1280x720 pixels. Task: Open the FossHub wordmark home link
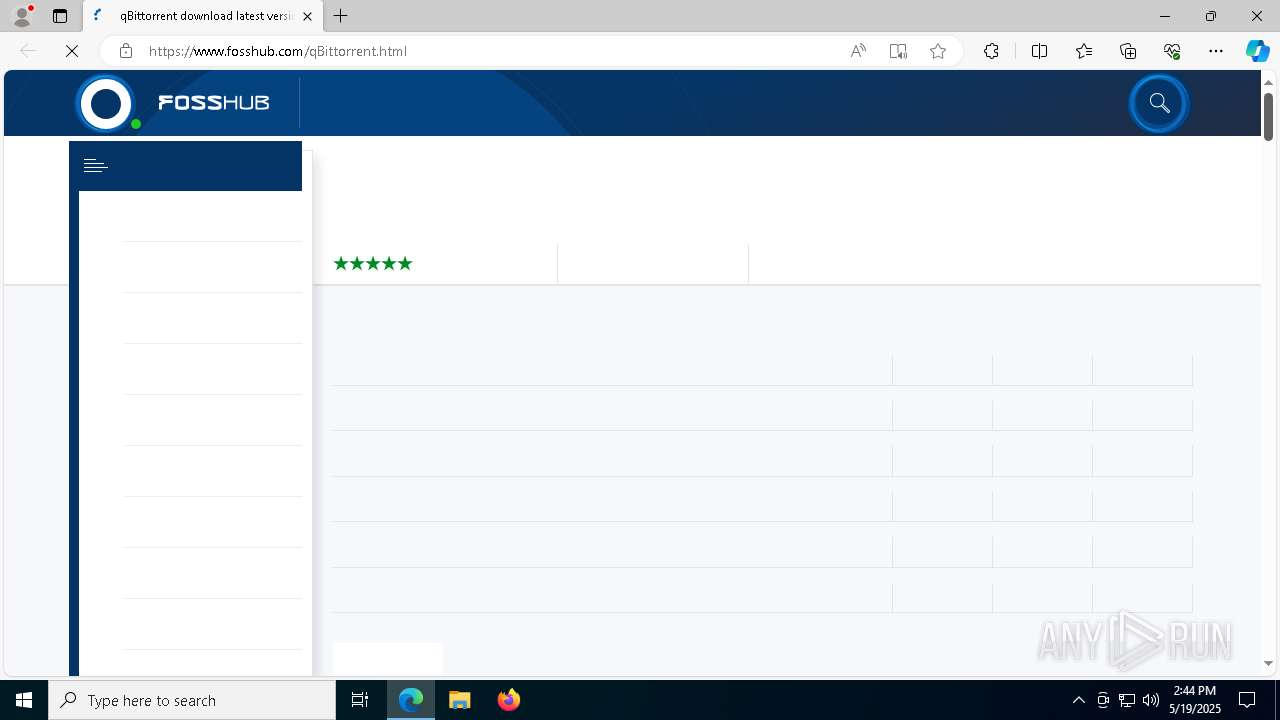coord(214,102)
